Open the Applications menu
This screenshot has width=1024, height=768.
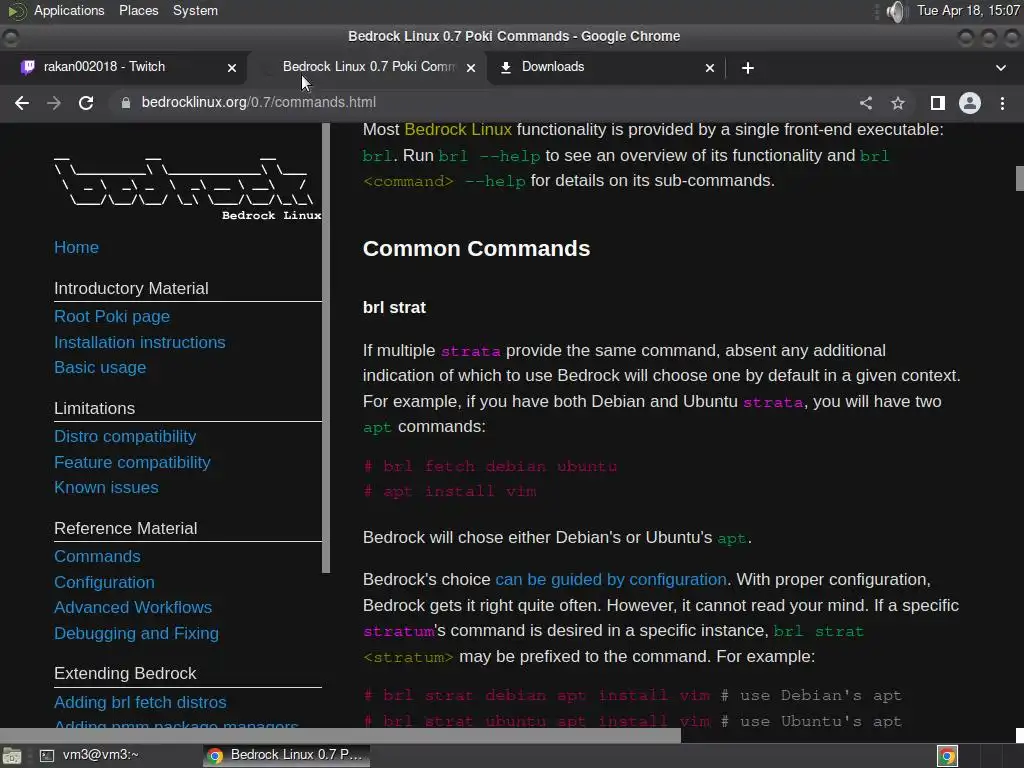coord(69,10)
